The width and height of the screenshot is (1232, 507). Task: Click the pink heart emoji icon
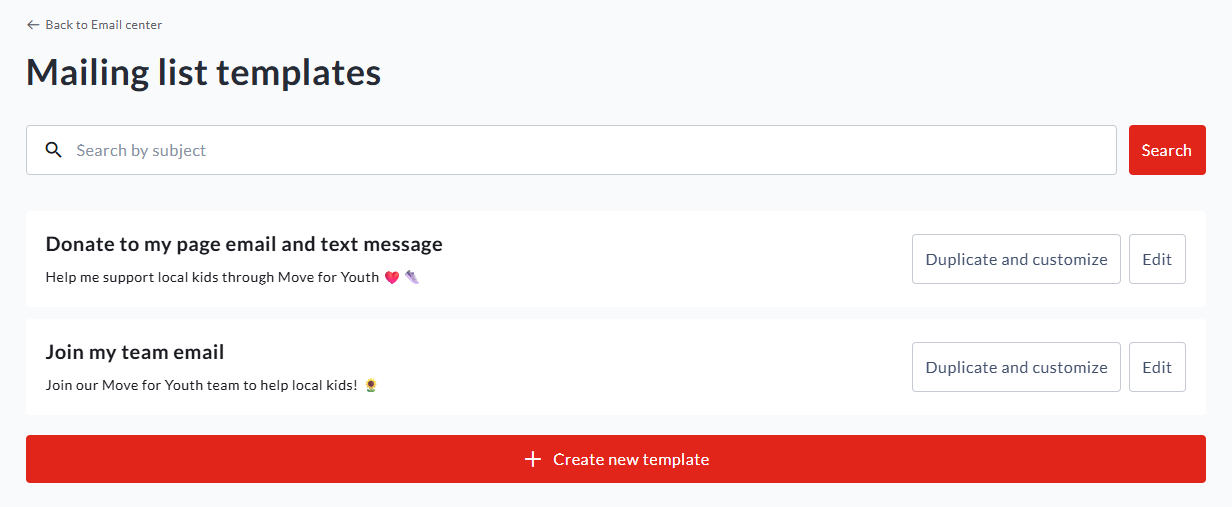[x=391, y=277]
